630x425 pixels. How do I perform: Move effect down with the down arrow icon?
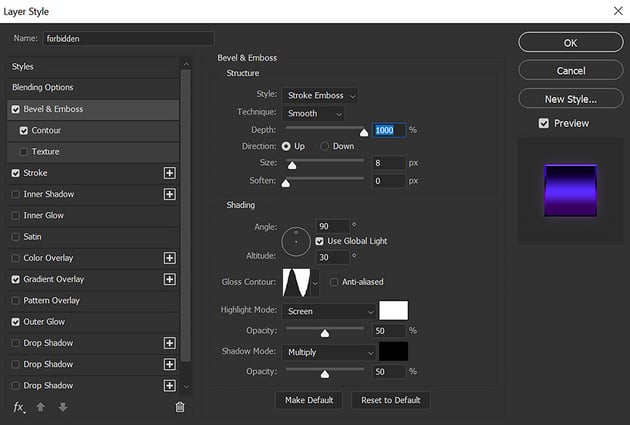[63, 407]
